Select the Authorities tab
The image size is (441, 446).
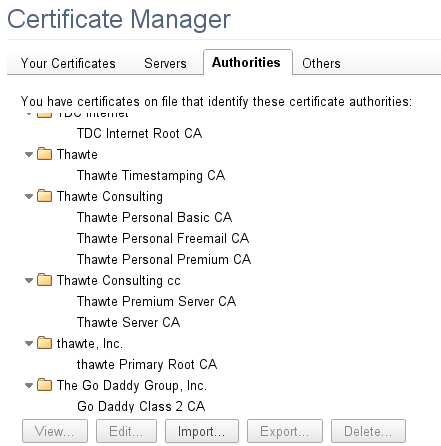247,62
